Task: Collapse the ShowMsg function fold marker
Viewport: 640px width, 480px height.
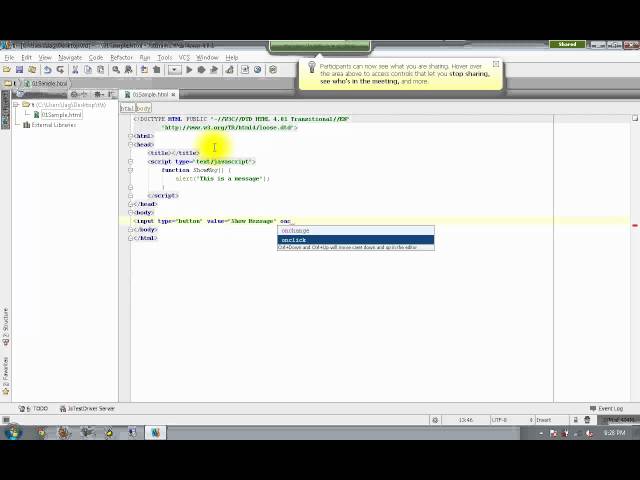Action: pyautogui.click(x=131, y=170)
